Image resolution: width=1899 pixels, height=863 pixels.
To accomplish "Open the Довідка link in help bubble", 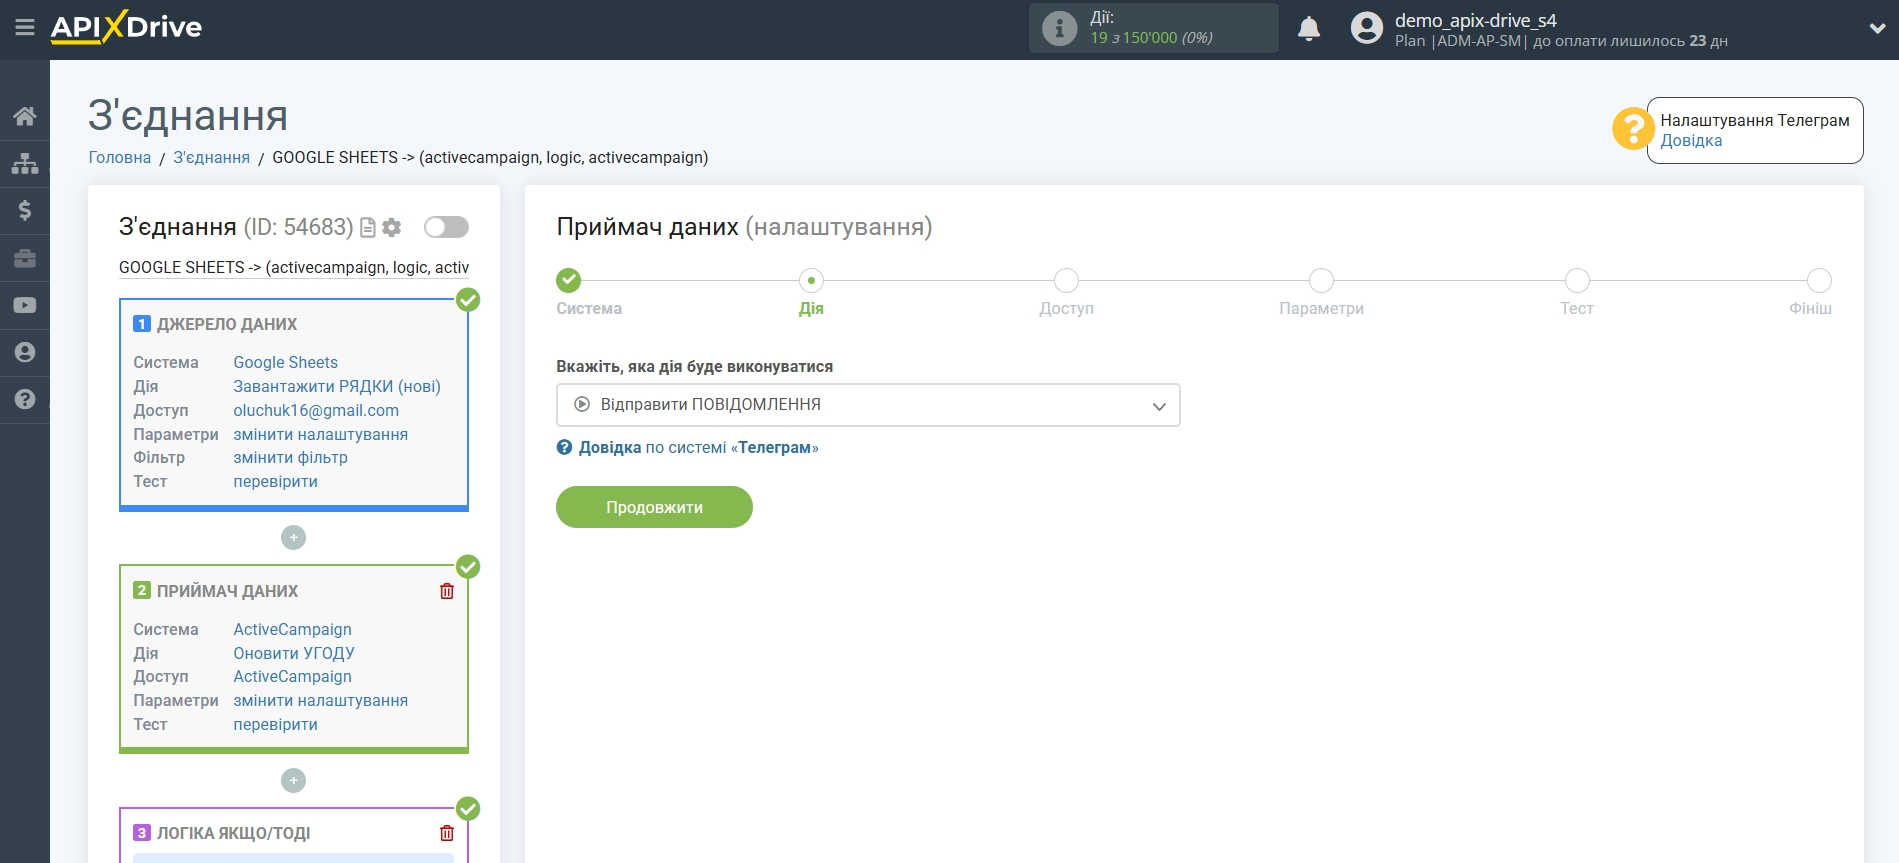I will (x=1691, y=141).
